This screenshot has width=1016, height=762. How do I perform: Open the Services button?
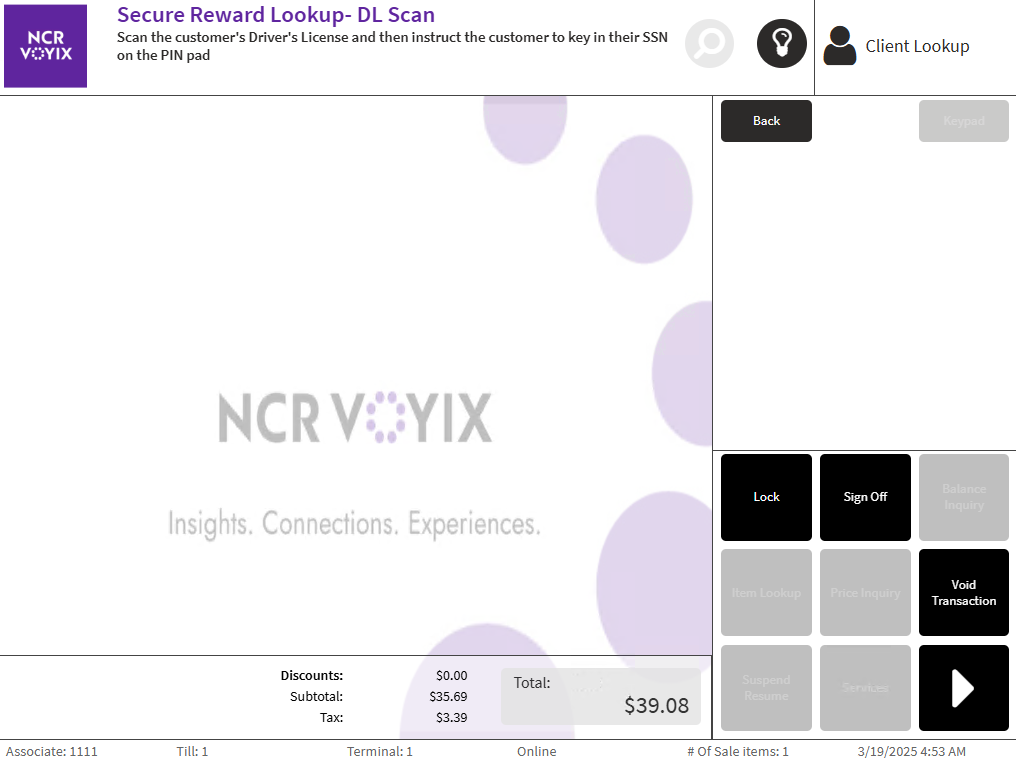point(865,687)
